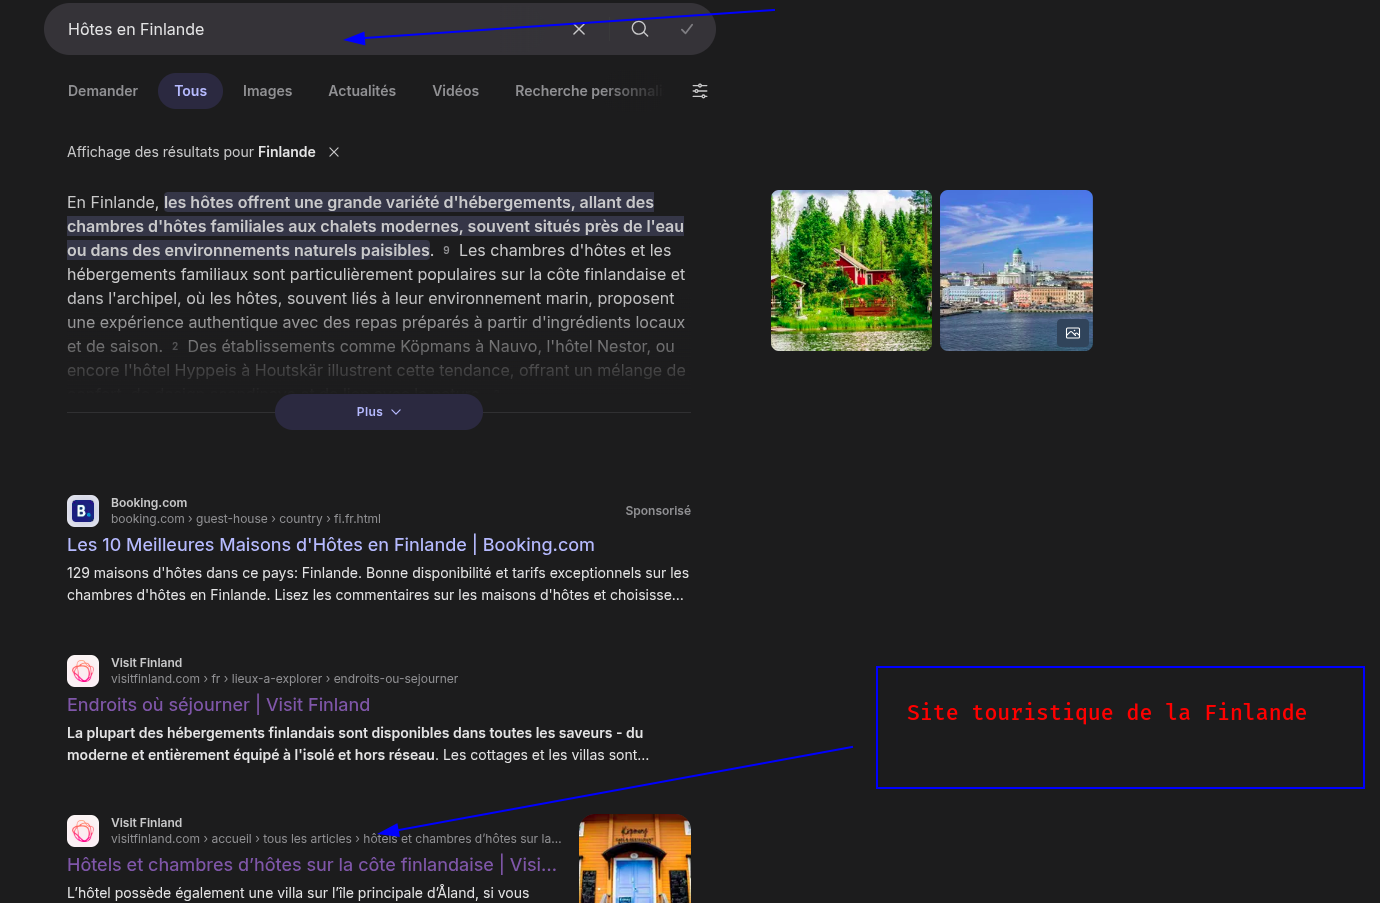Image resolution: width=1380 pixels, height=903 pixels.
Task: Click the snippet starting '129 maisons d'hôtes'
Action: click(x=378, y=584)
